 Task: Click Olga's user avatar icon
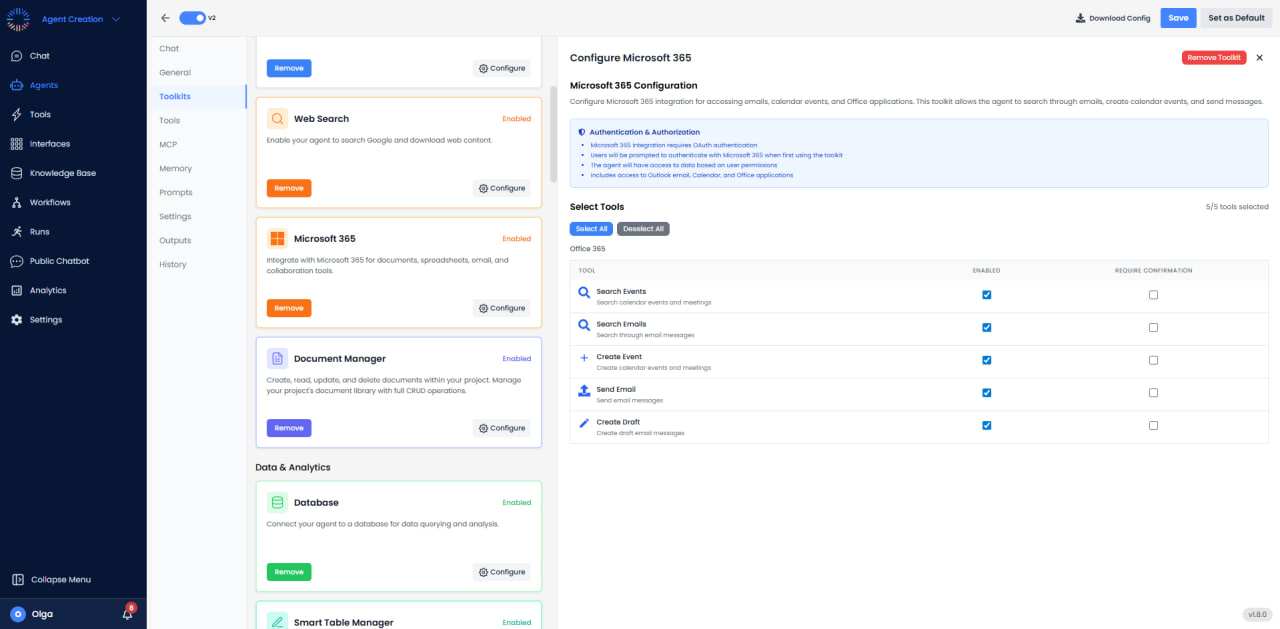[17, 614]
